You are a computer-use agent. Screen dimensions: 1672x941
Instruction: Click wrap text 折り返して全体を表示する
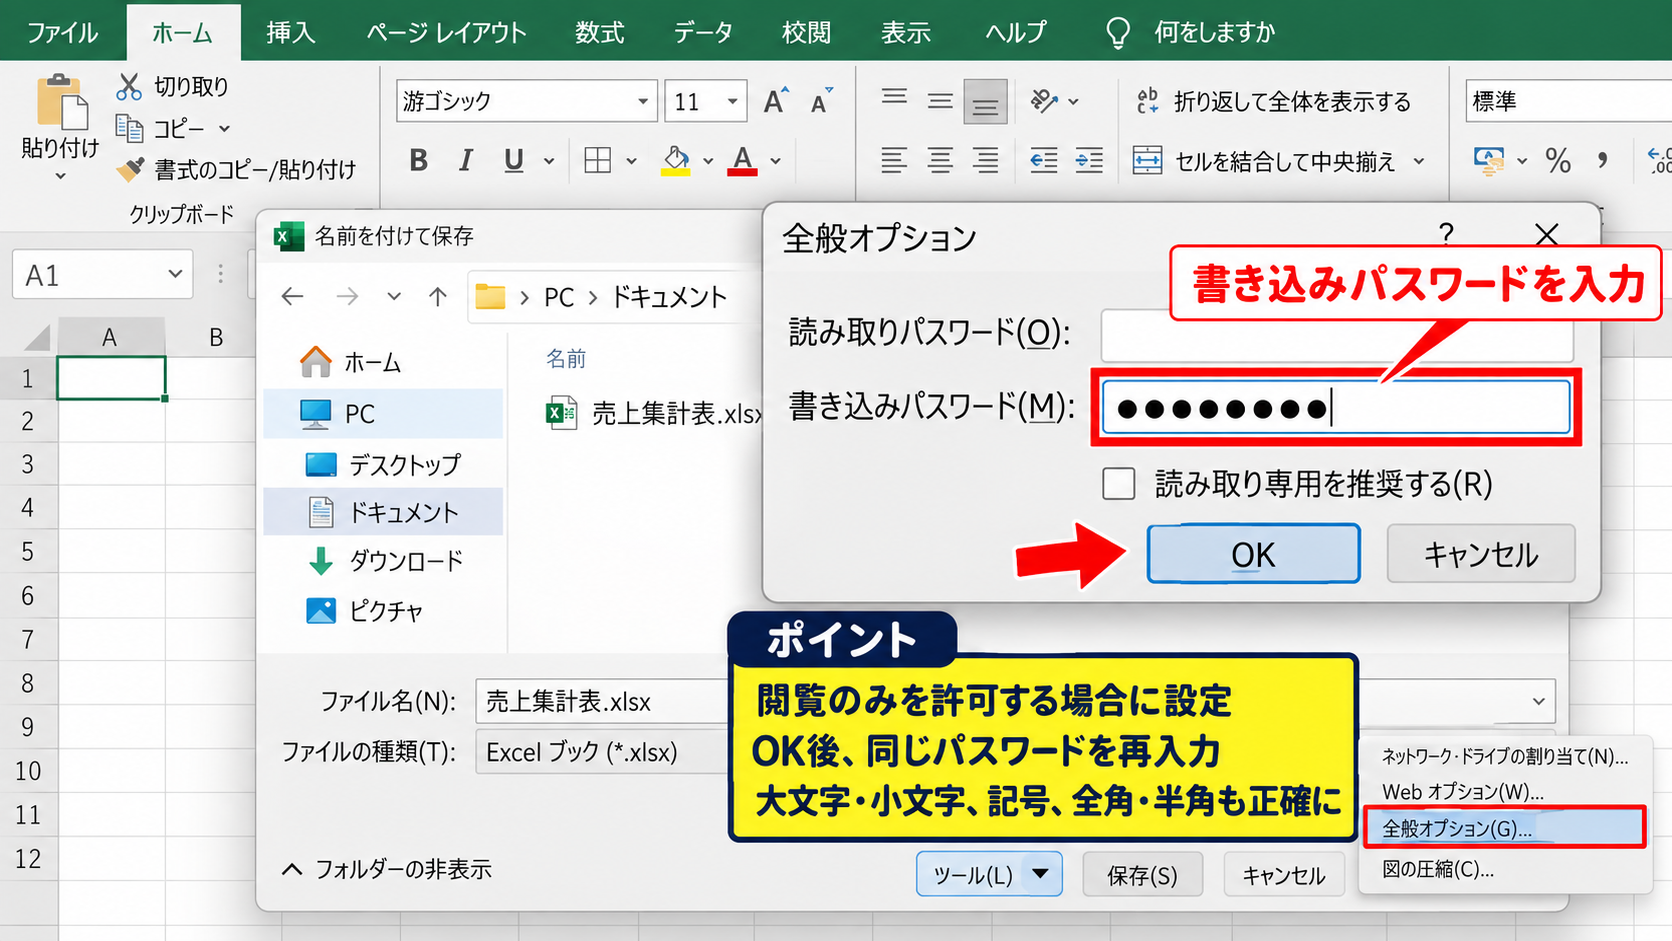point(1273,101)
